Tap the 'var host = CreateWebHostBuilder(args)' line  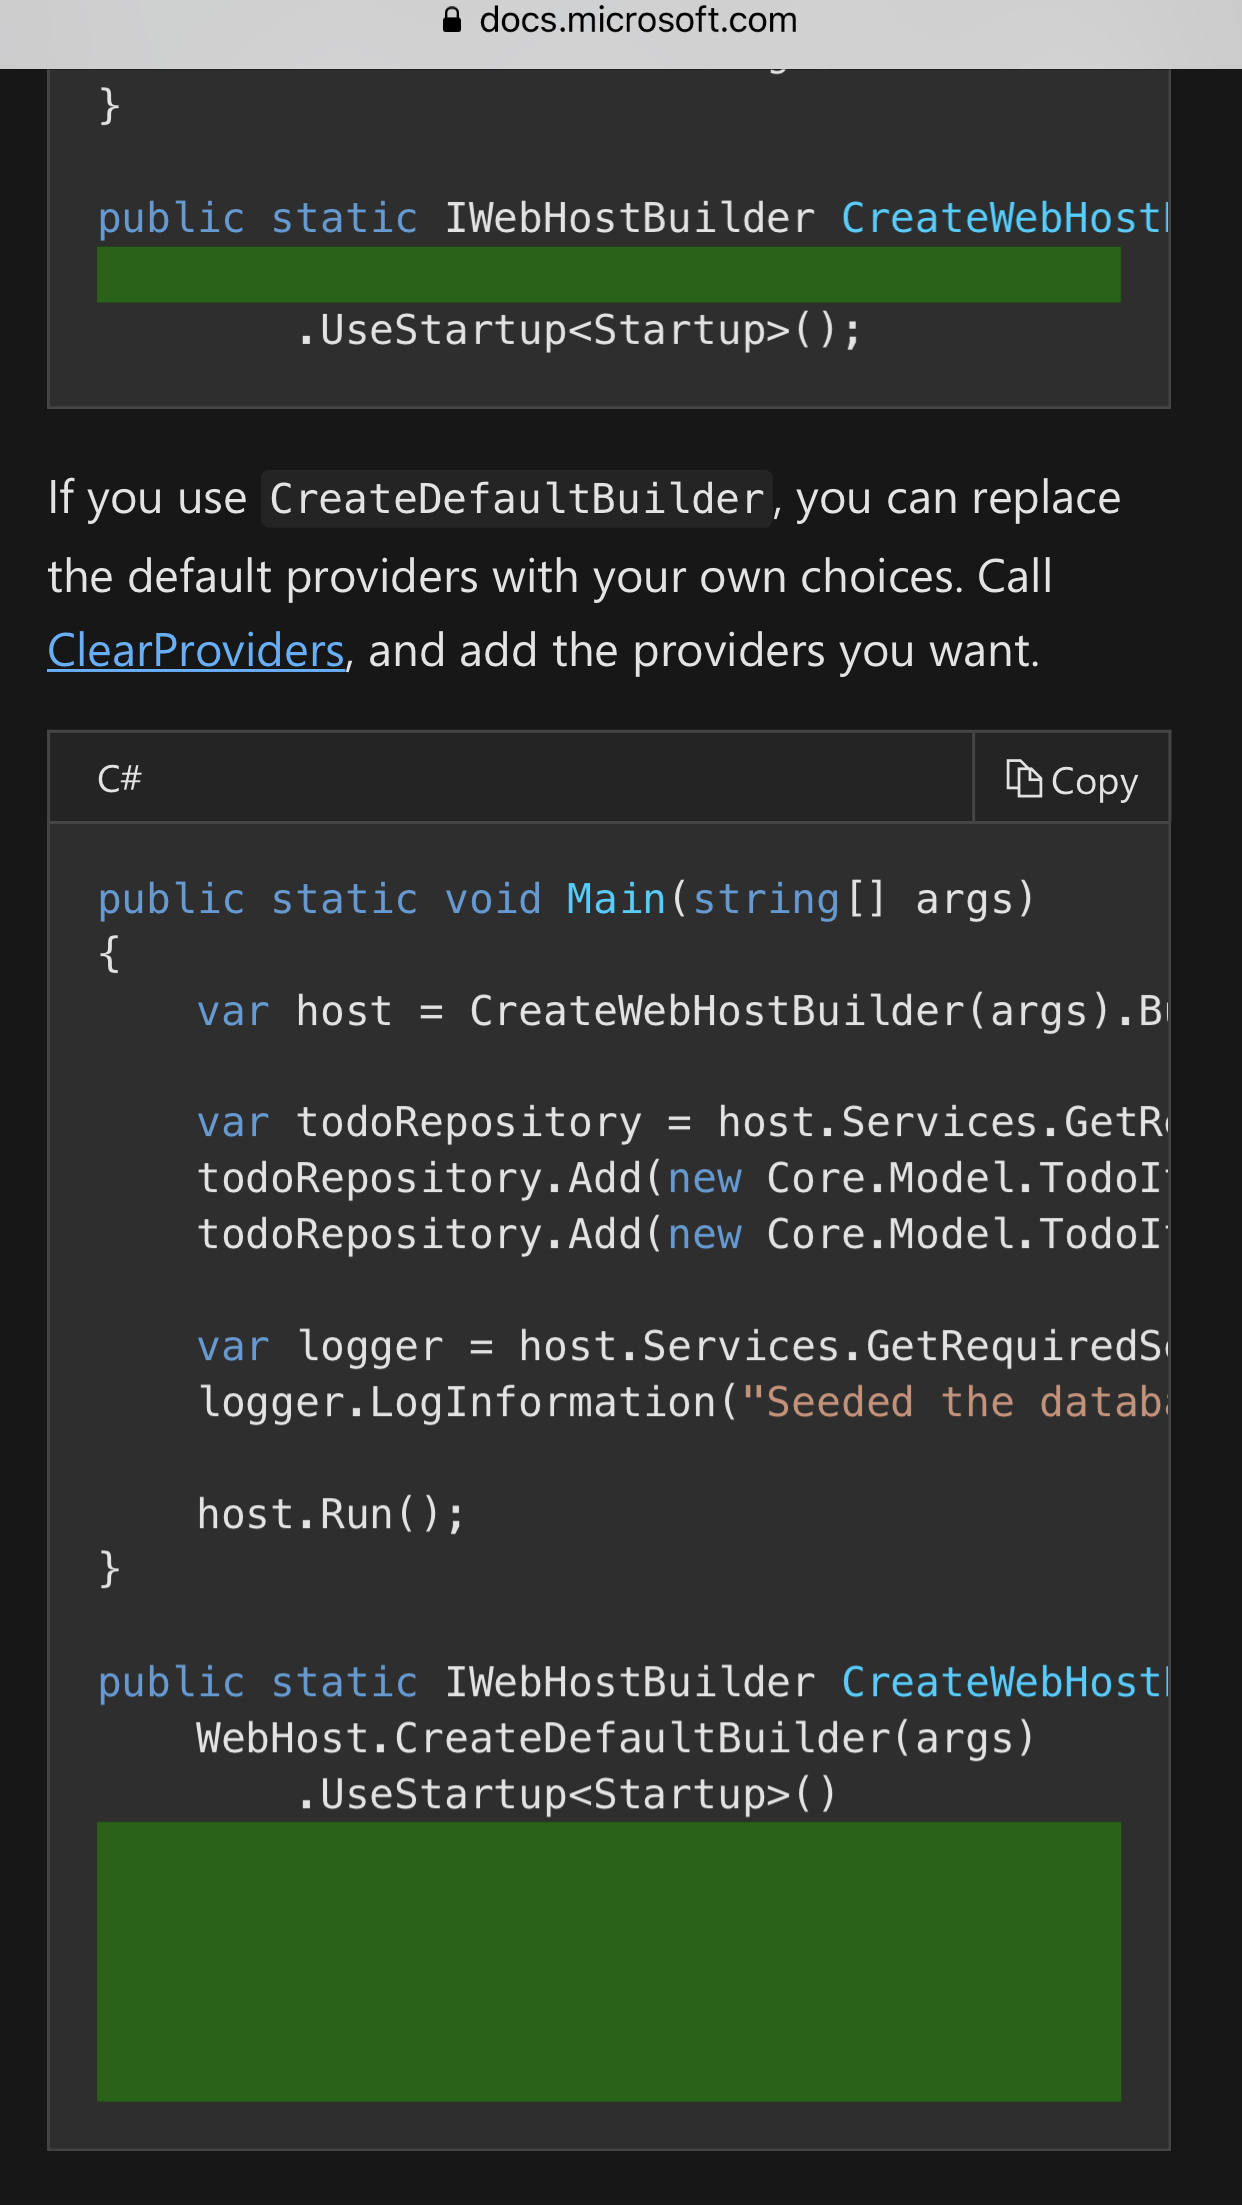[682, 1011]
